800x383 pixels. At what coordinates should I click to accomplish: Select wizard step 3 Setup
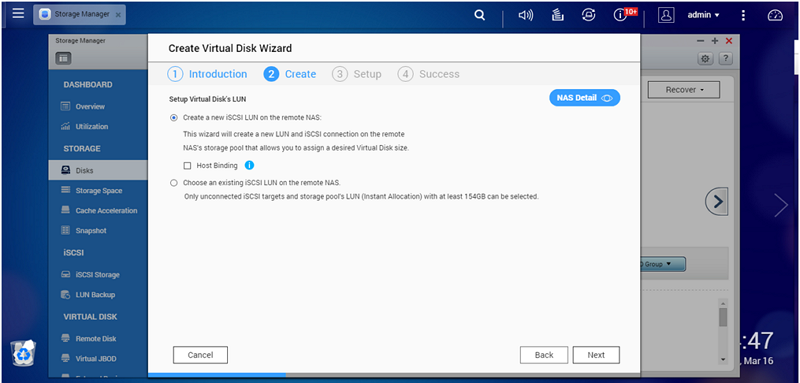356,74
